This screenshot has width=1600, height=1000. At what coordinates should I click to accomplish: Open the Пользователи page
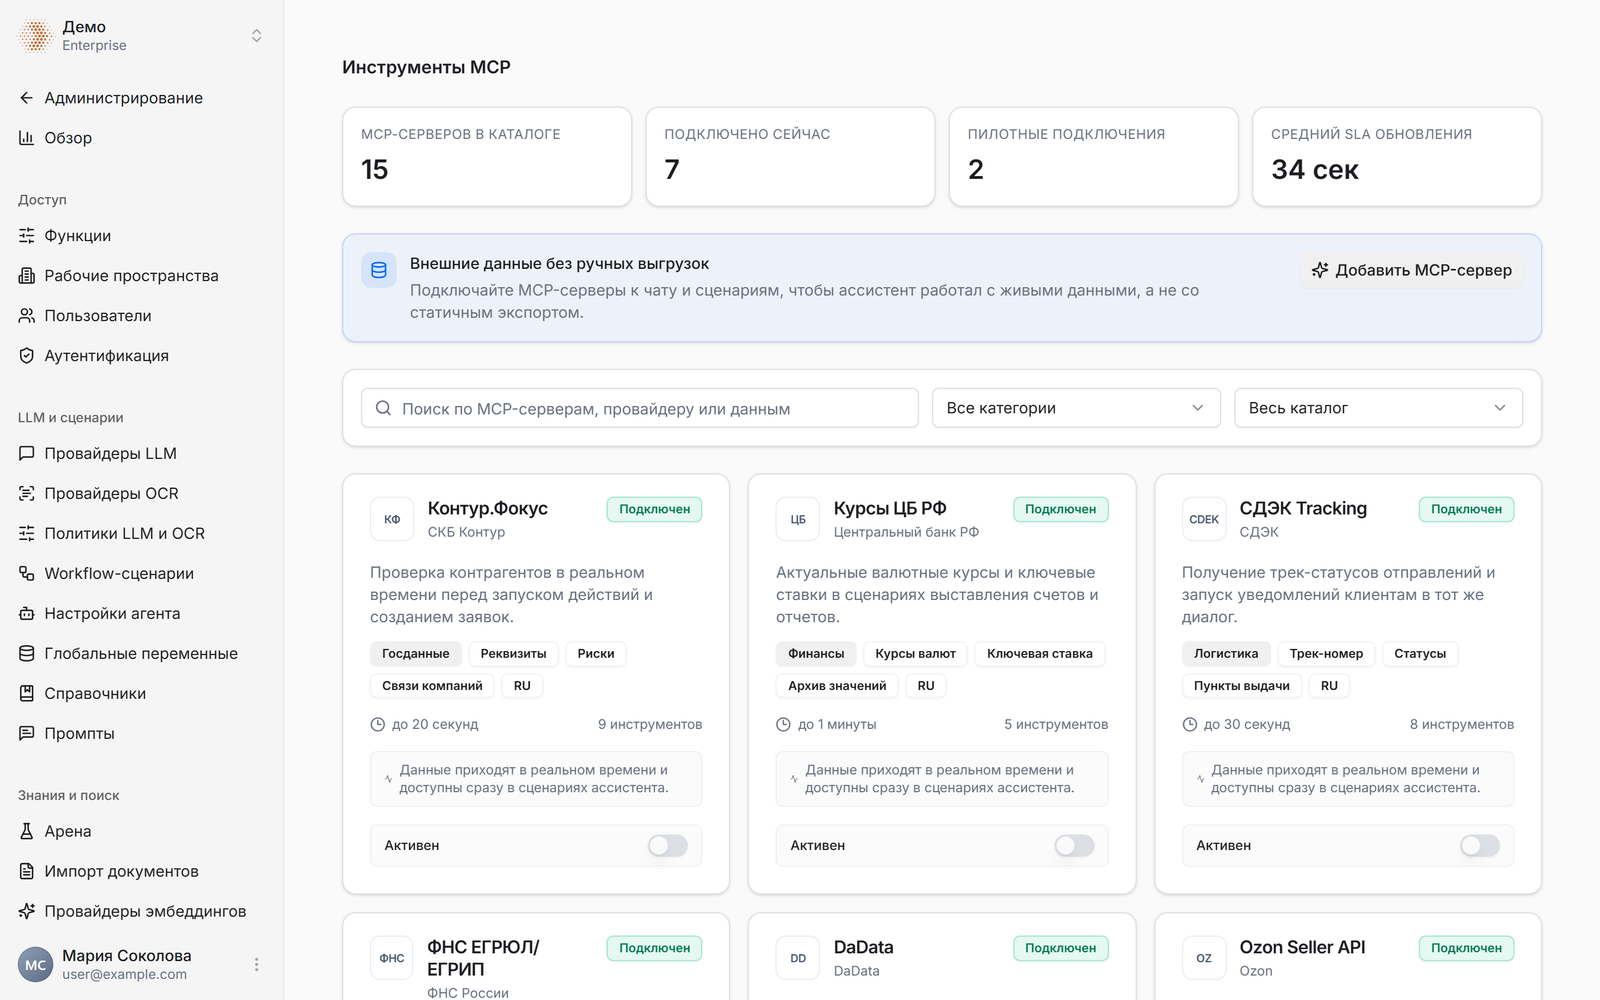pos(98,316)
